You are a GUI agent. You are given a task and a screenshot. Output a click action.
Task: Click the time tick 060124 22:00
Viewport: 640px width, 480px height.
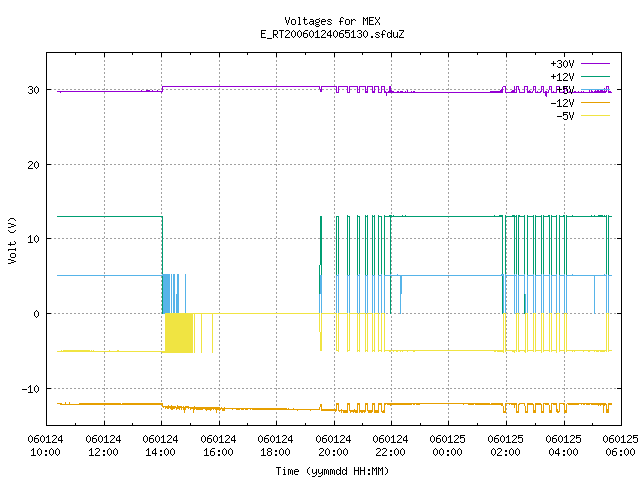tap(391, 446)
